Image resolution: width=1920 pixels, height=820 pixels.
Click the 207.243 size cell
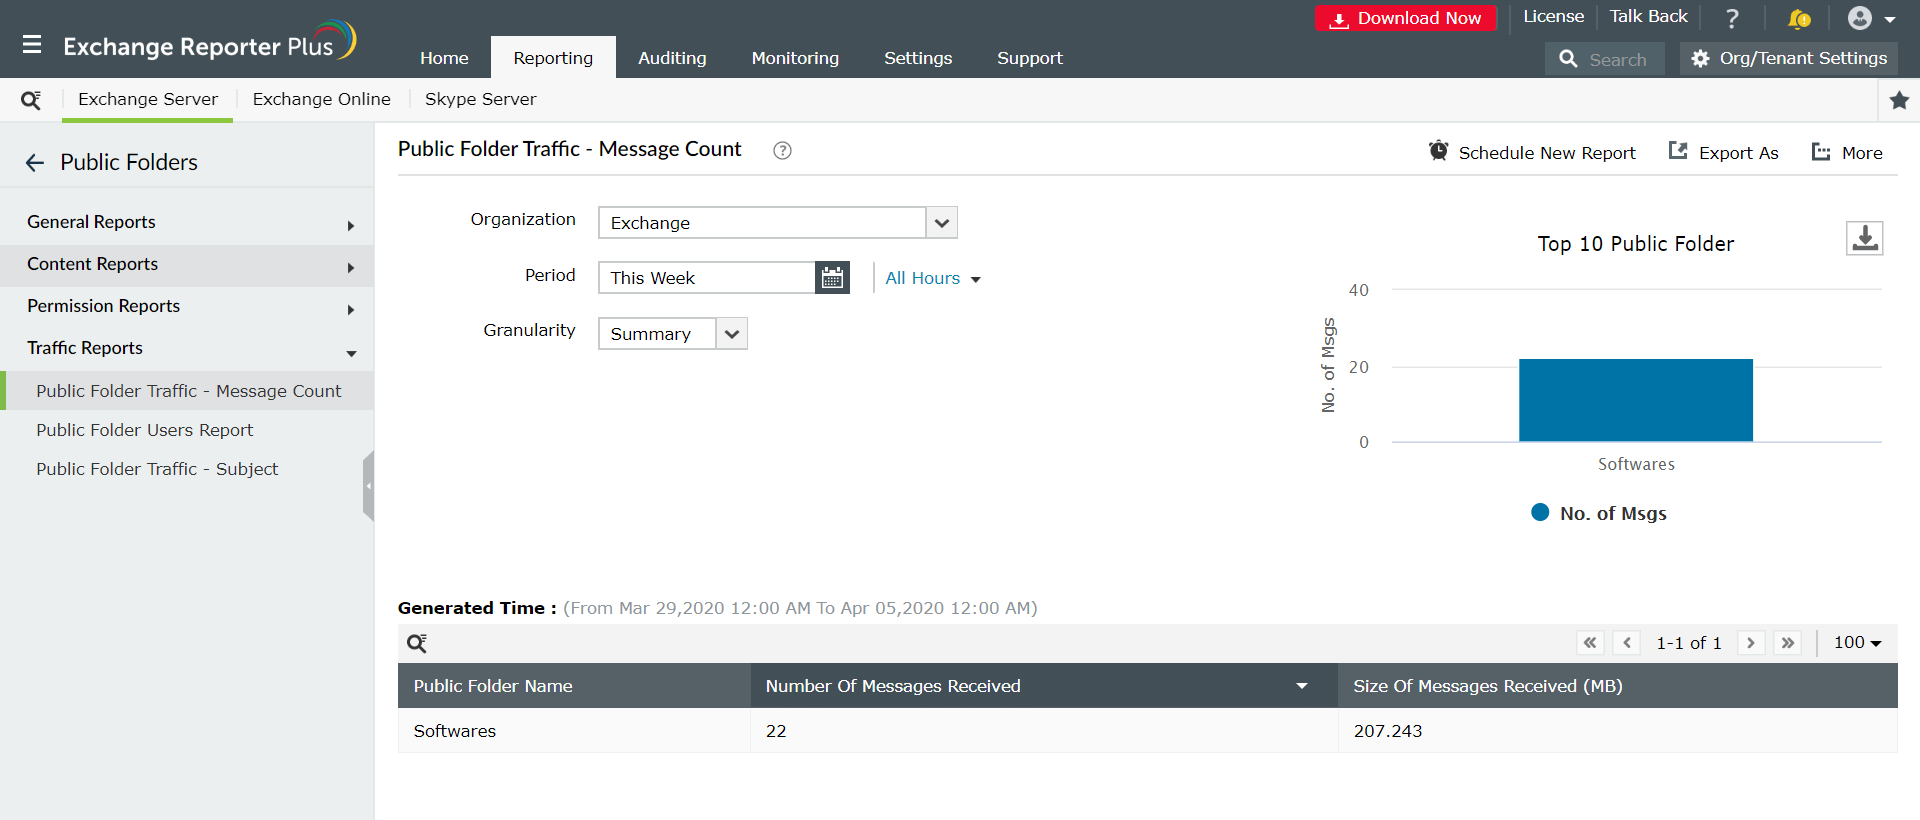coord(1618,731)
